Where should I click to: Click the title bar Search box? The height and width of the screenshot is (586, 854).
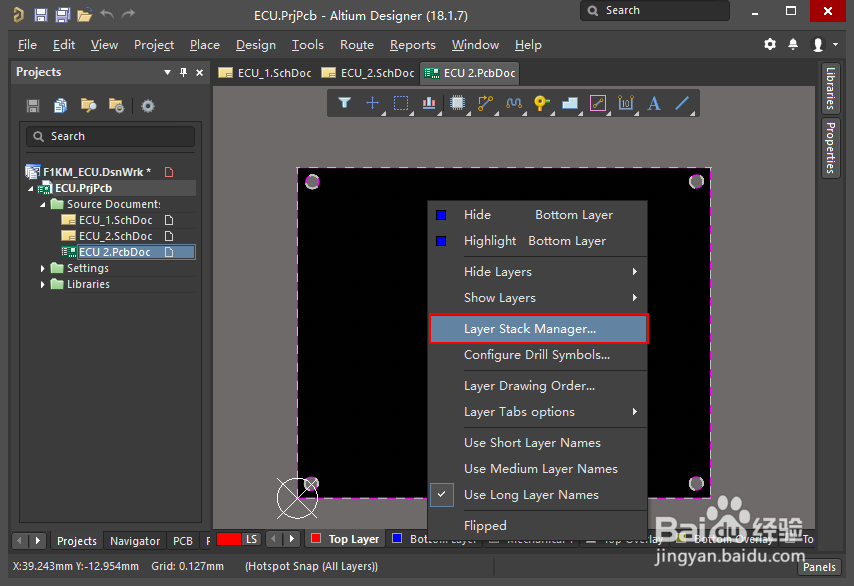(654, 10)
